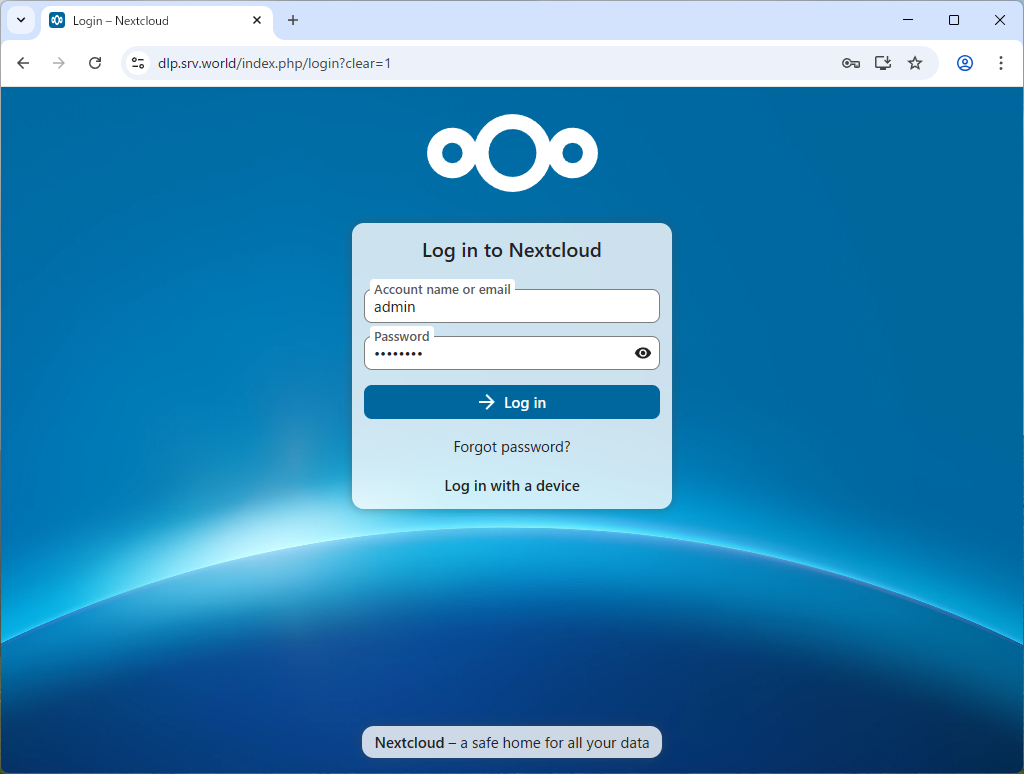Click the Nextcloud logo

point(512,153)
